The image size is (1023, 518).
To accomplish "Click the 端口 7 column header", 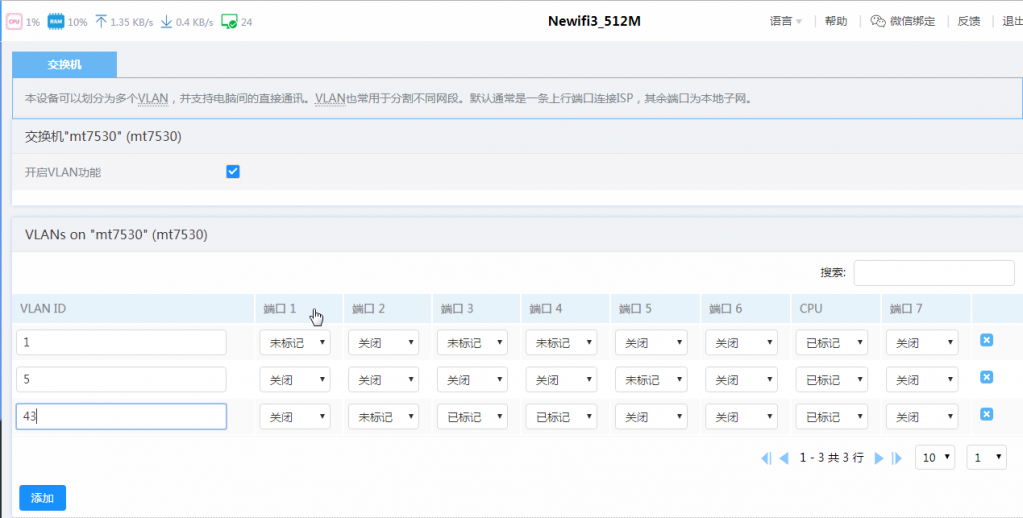I will coord(926,309).
